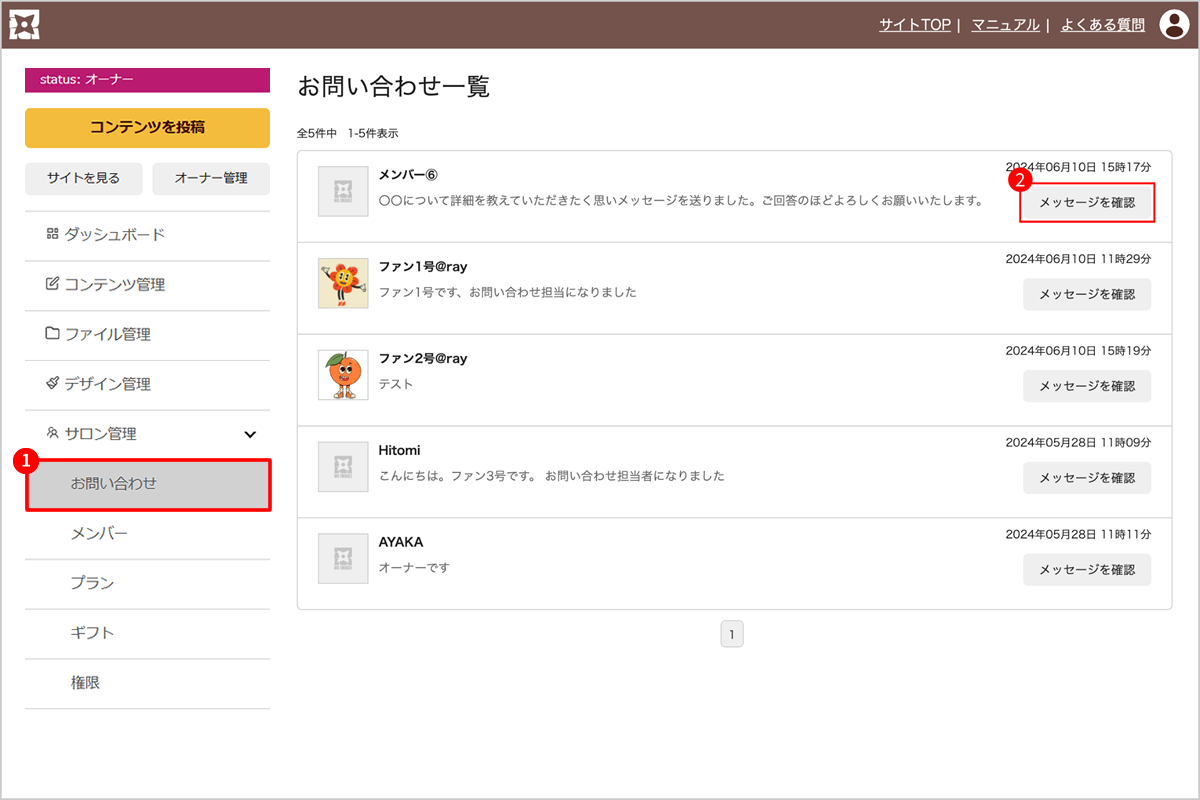This screenshot has height=800, width=1200.
Task: Click the flower avatar of ファン1号@ray
Action: pyautogui.click(x=343, y=283)
